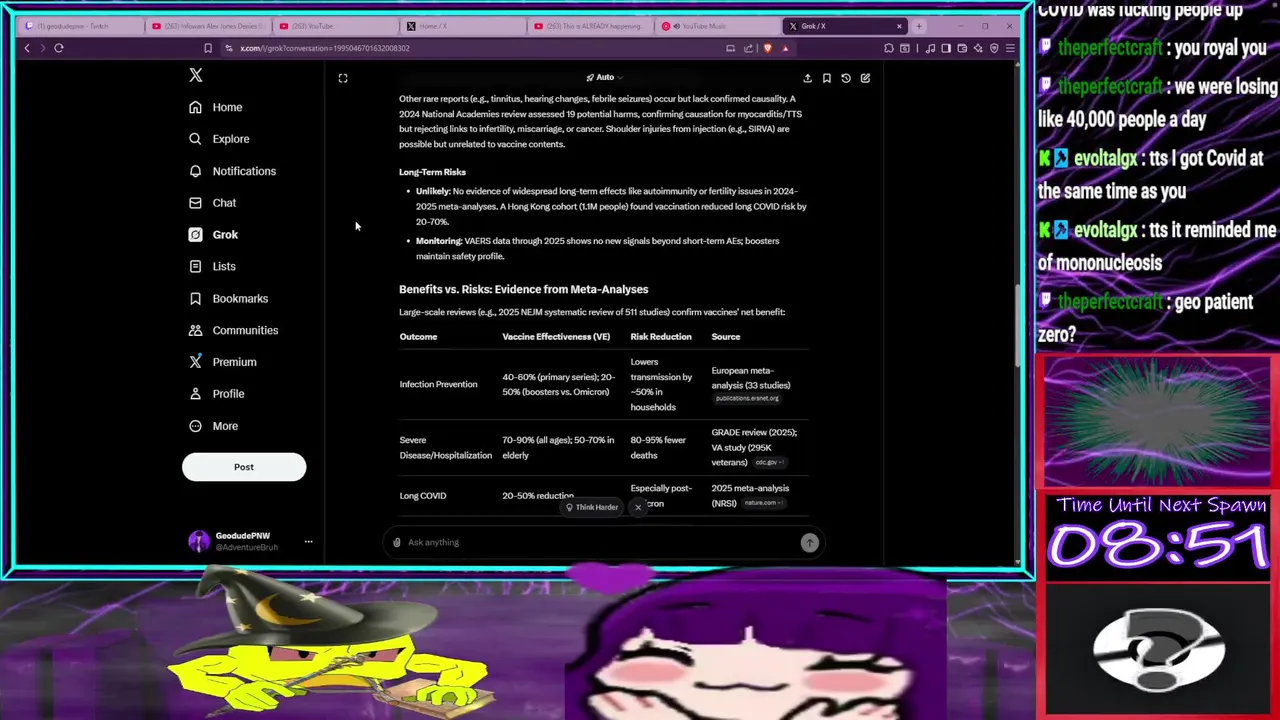This screenshot has width=1280, height=720.
Task: Switch to the Home / X tab
Action: [x=462, y=26]
